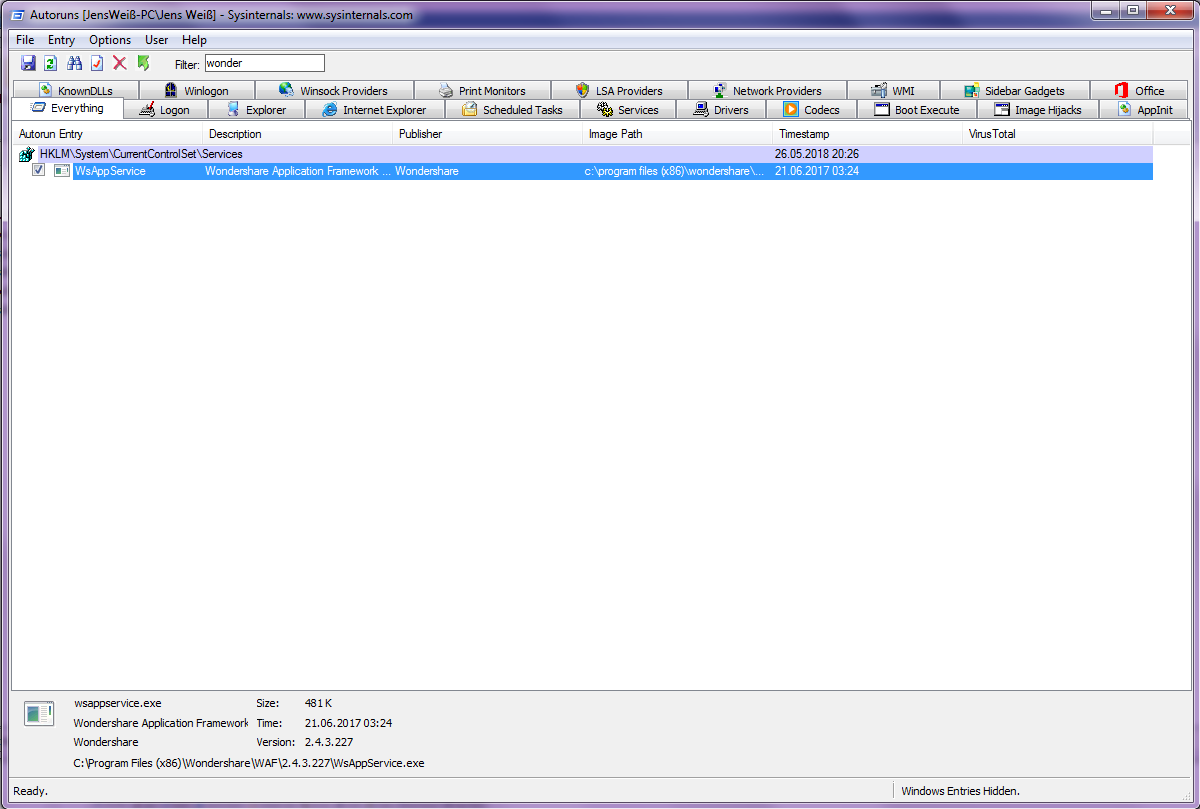Sort by the Image Path column header
The image size is (1200, 809).
pyautogui.click(x=678, y=134)
